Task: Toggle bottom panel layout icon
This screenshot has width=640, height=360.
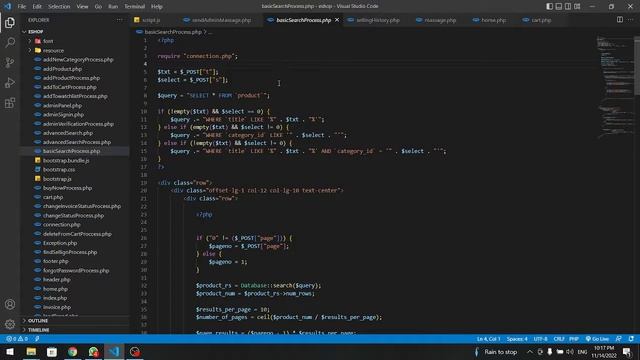Action: (x=559, y=6)
